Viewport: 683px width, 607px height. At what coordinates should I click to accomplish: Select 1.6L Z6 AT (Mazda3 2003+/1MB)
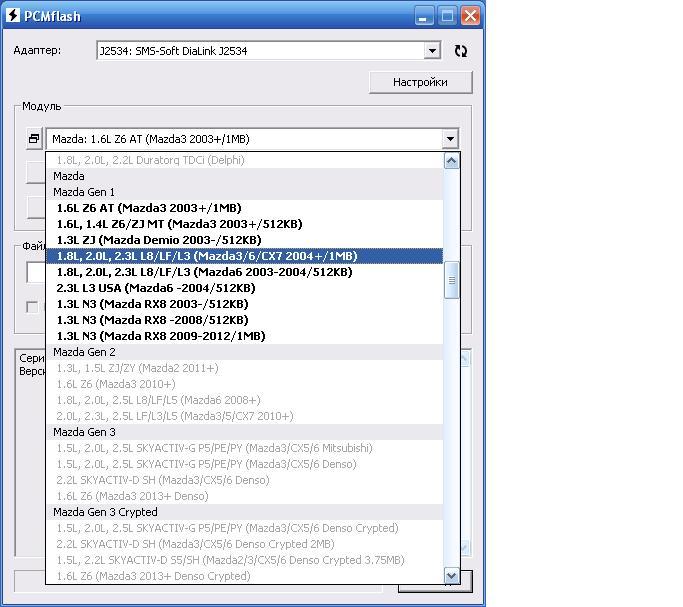(244, 208)
